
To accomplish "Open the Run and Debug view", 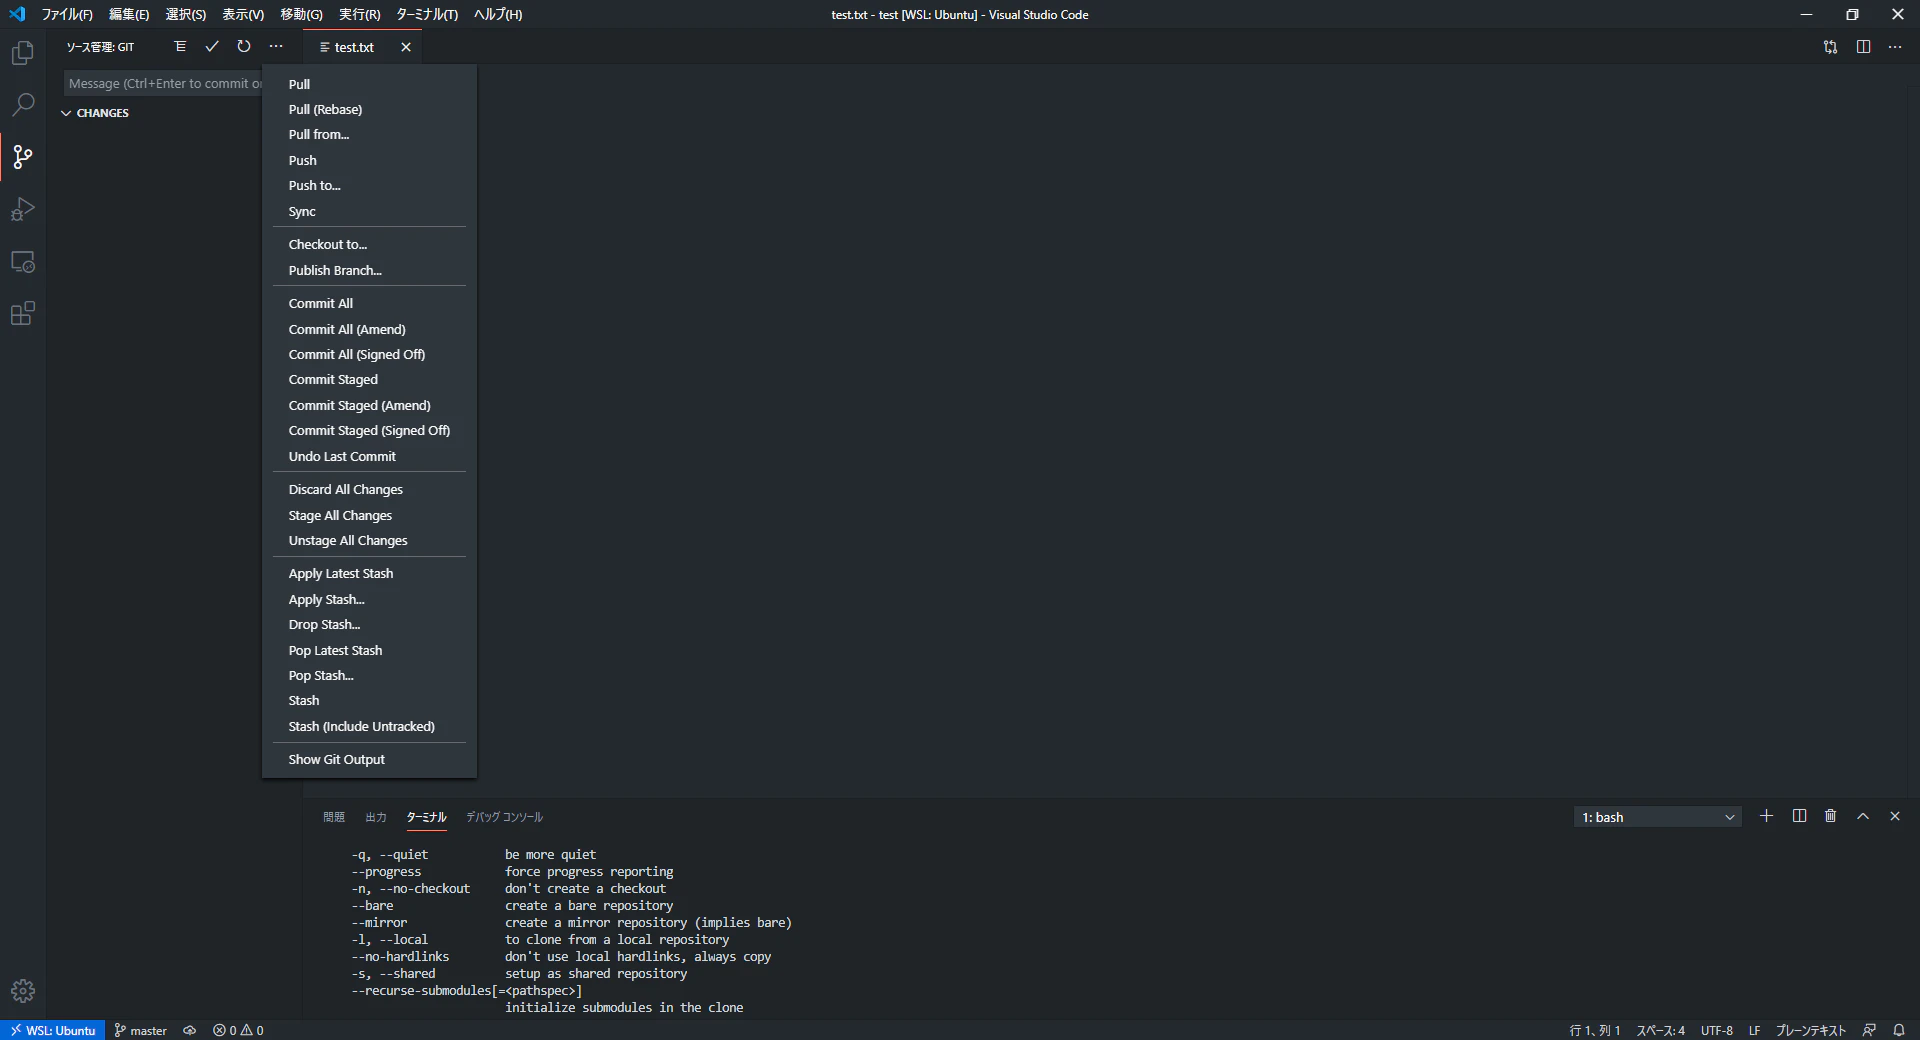I will [x=22, y=209].
